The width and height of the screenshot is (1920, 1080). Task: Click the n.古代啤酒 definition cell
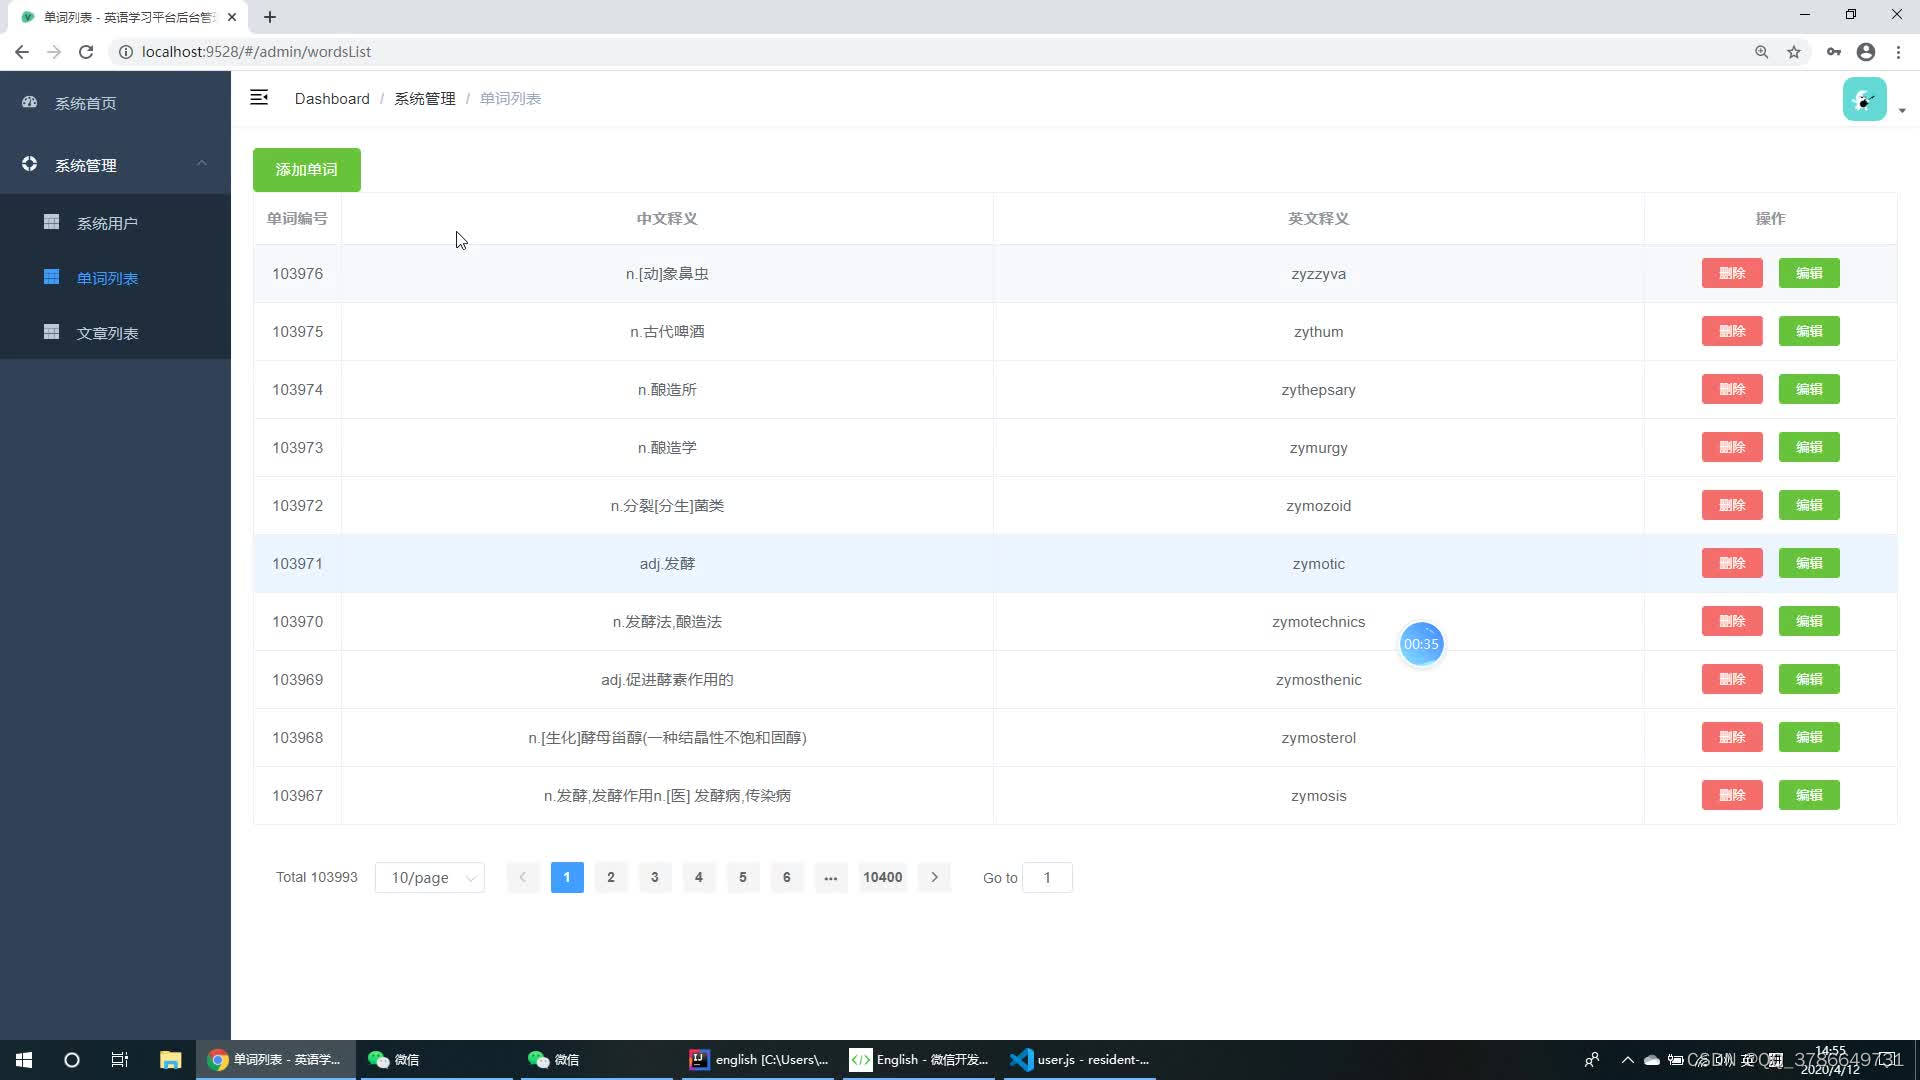pyautogui.click(x=667, y=331)
